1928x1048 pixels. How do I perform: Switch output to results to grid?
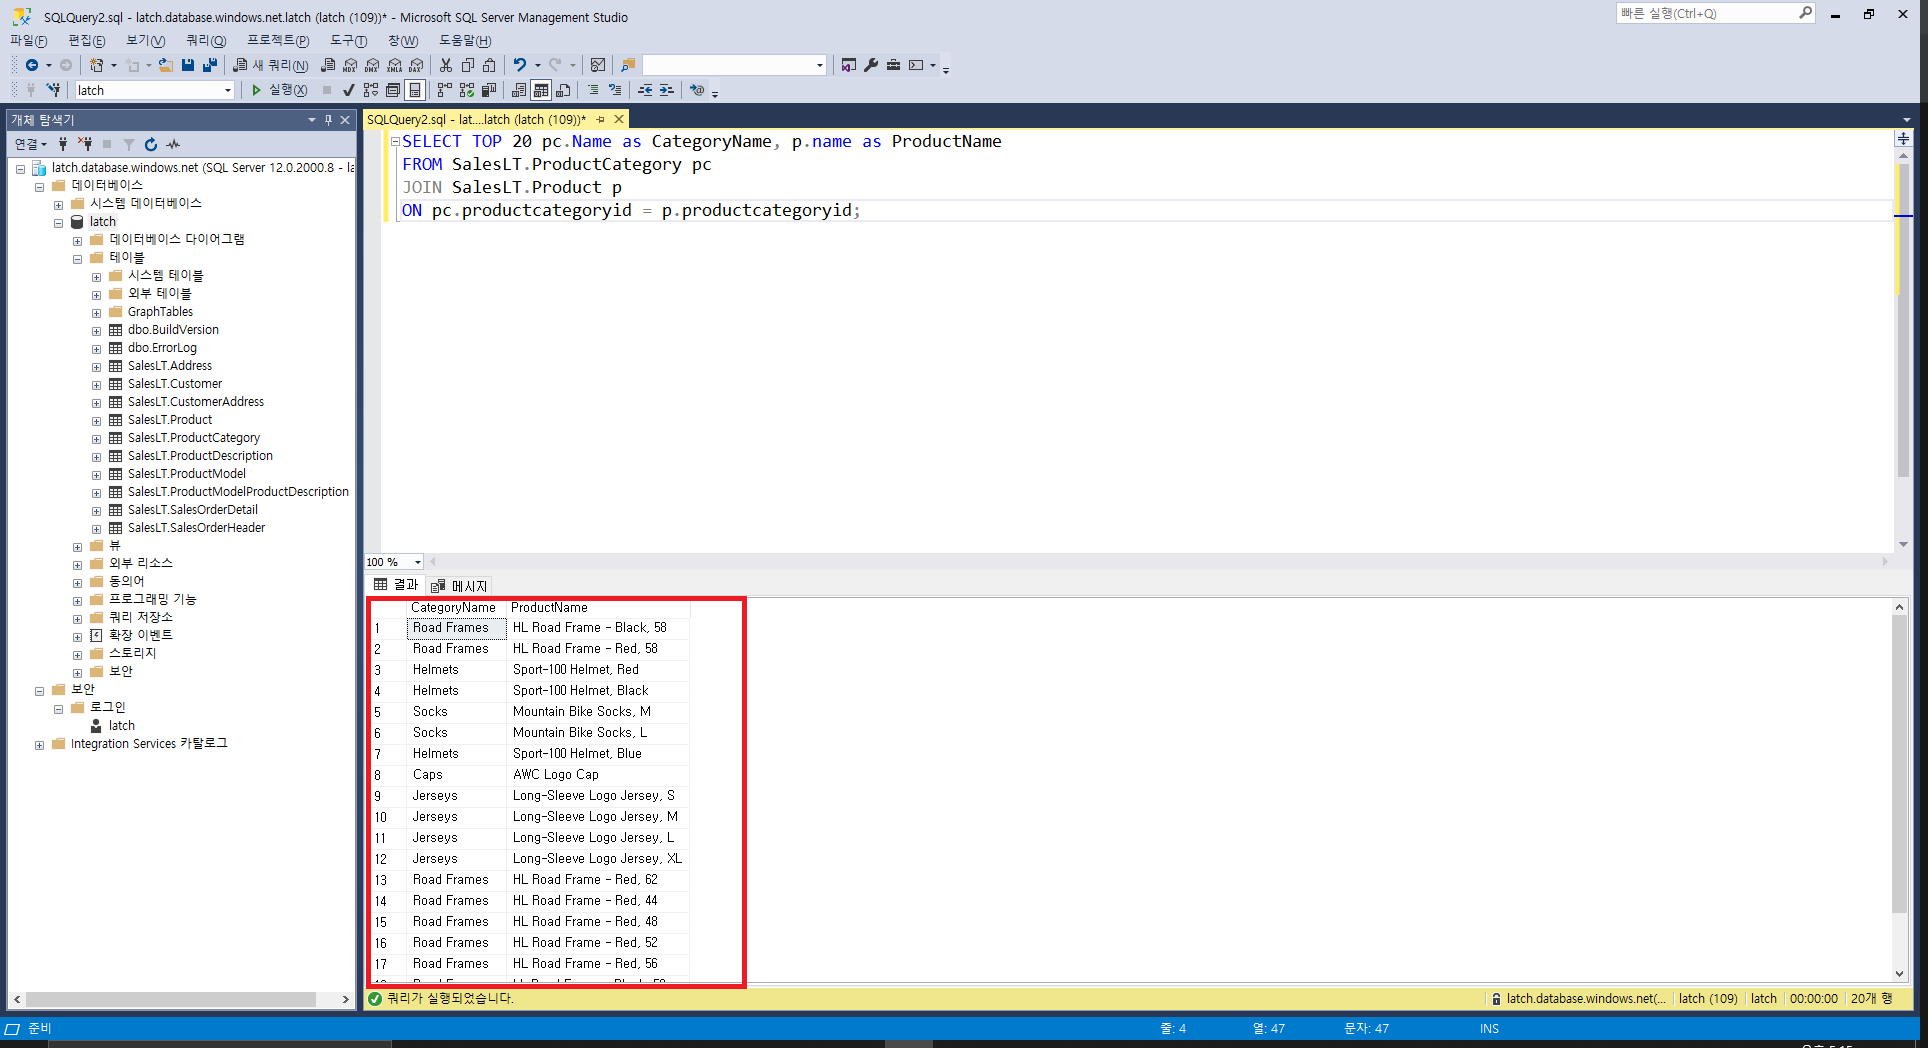[541, 90]
